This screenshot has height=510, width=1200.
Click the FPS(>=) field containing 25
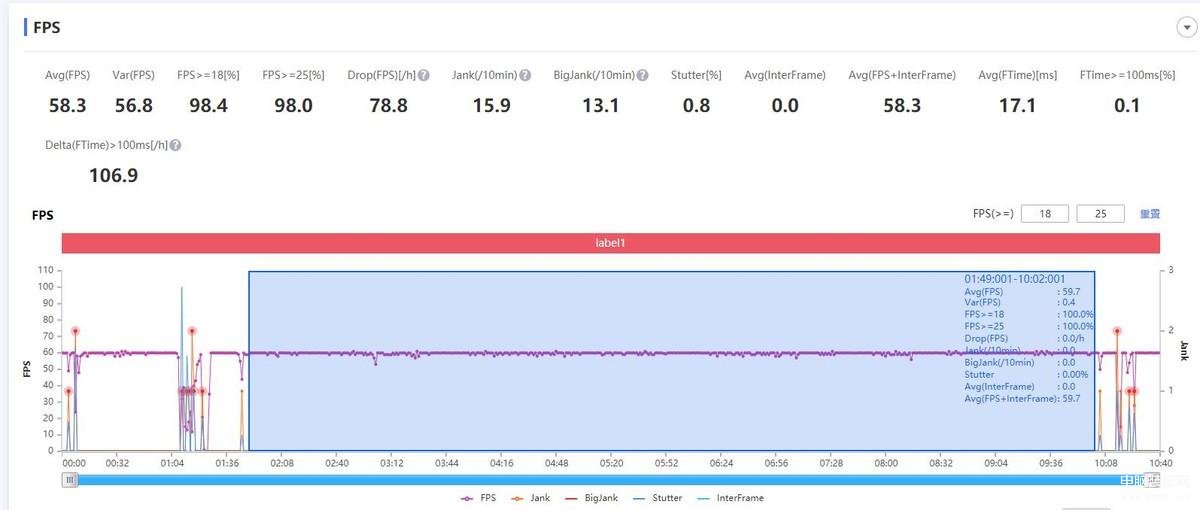[x=1100, y=213]
